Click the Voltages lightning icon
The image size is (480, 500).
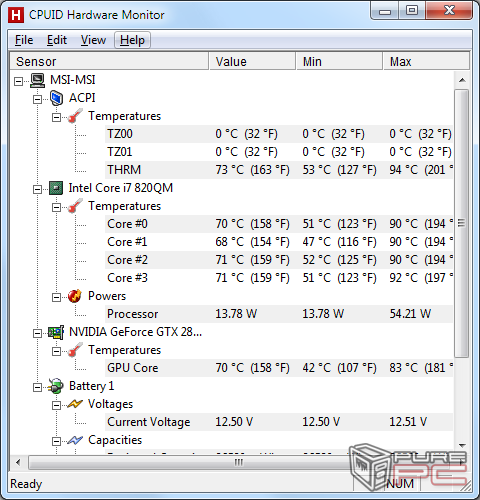point(75,404)
